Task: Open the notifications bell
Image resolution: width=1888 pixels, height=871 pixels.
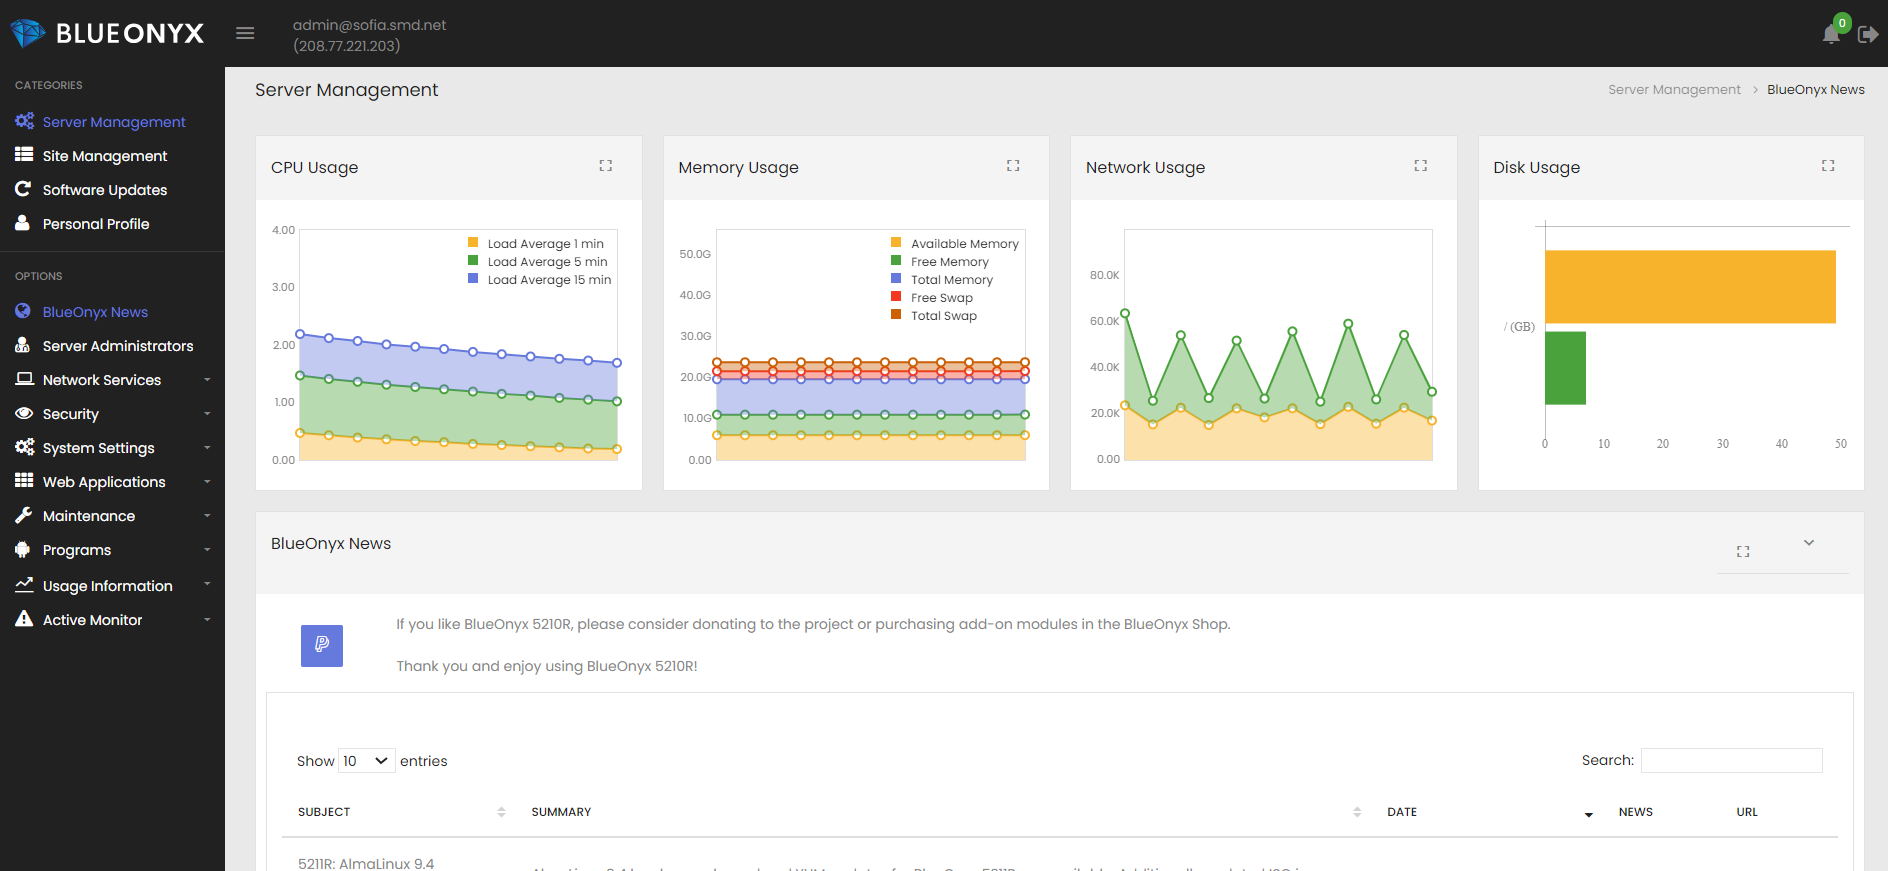Action: click(x=1831, y=34)
